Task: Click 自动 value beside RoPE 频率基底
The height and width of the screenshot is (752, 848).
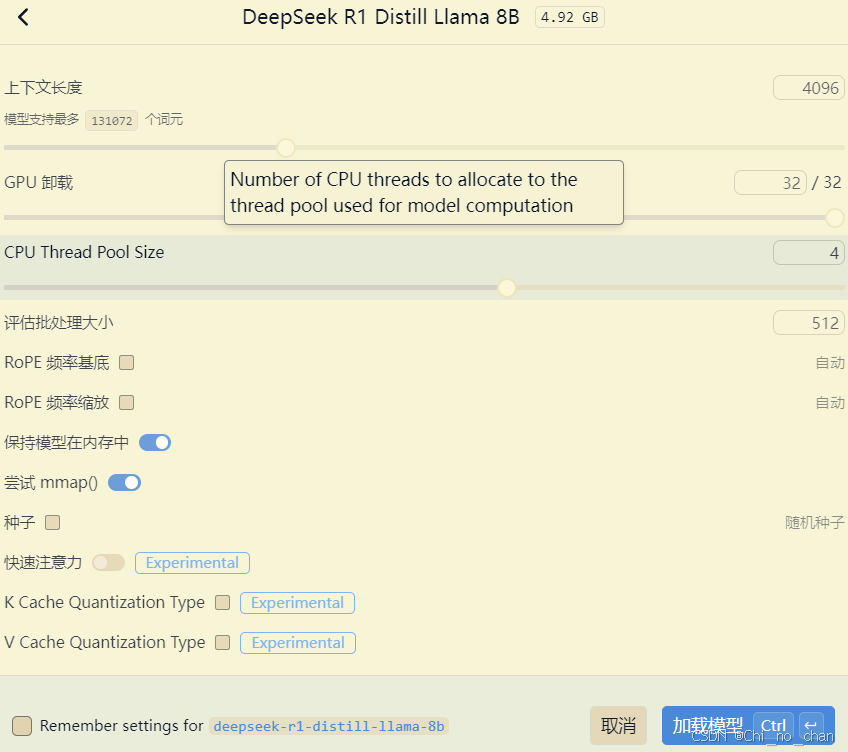Action: coord(830,362)
